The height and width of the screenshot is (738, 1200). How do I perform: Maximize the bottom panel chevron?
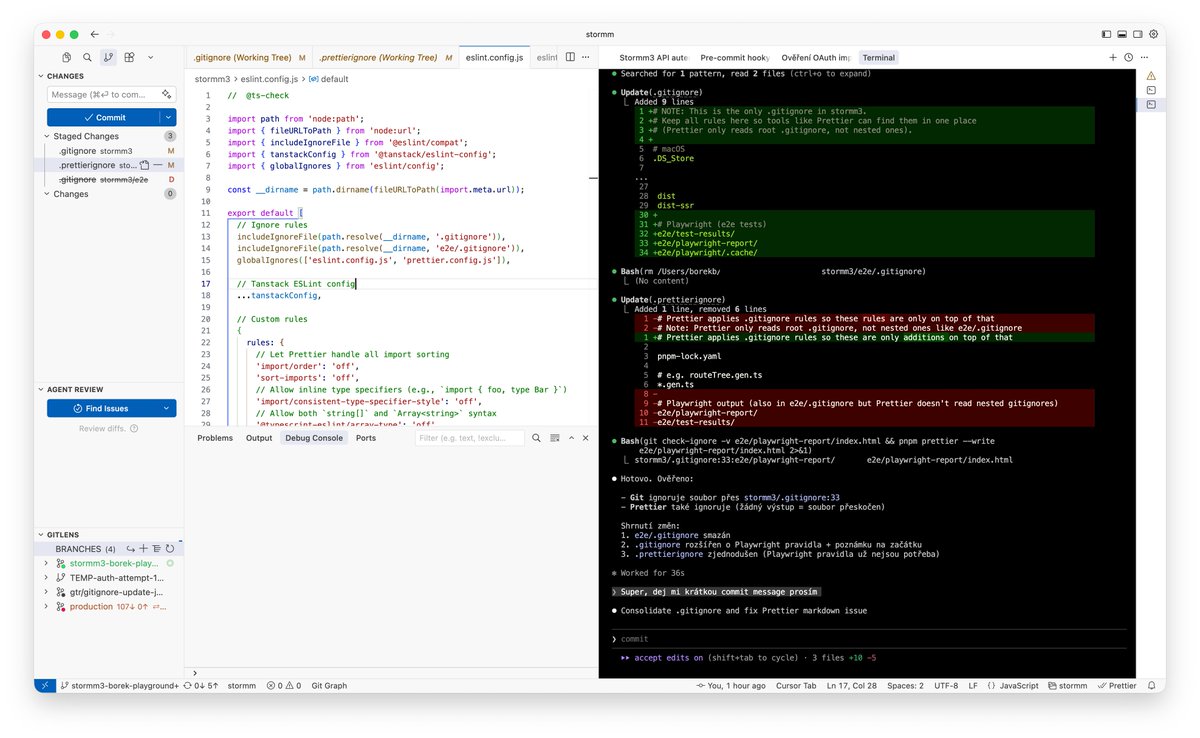[570, 438]
